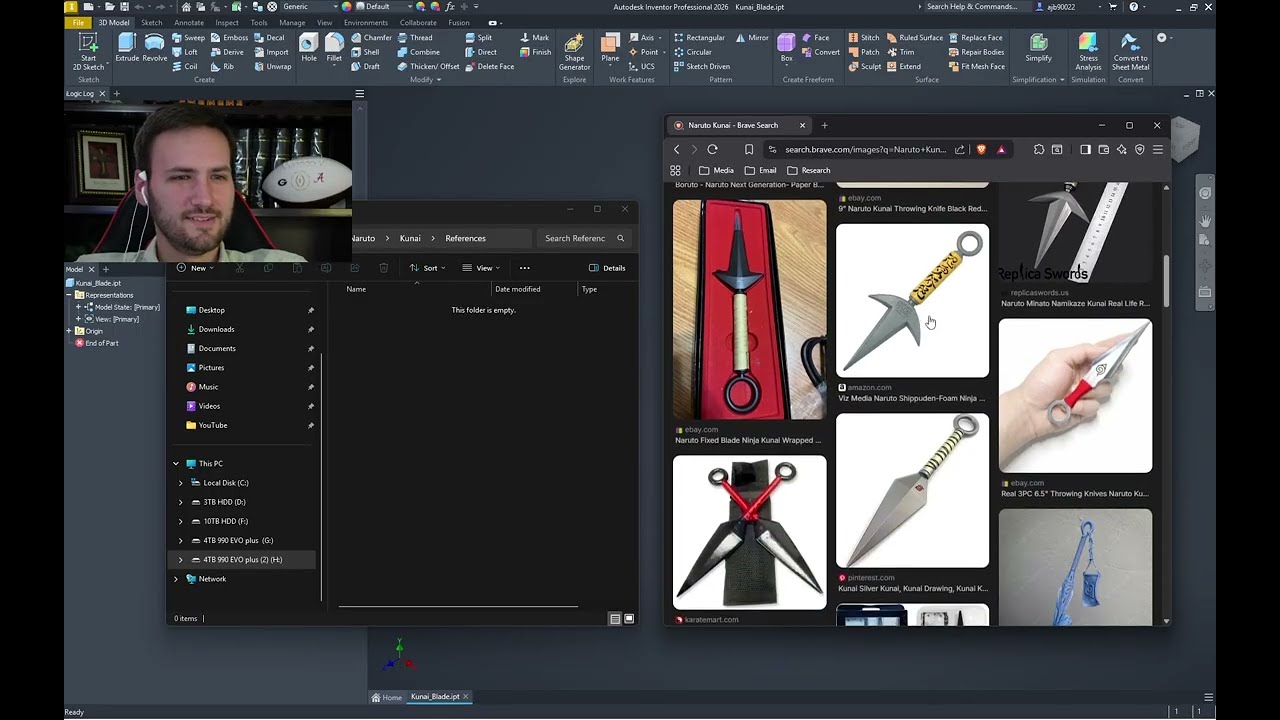Create a freeform Box
This screenshot has width=1280, height=720.
pyautogui.click(x=786, y=48)
